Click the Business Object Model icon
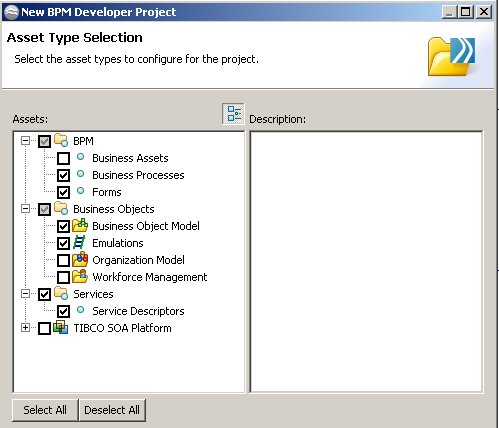The image size is (499, 428). (80, 226)
